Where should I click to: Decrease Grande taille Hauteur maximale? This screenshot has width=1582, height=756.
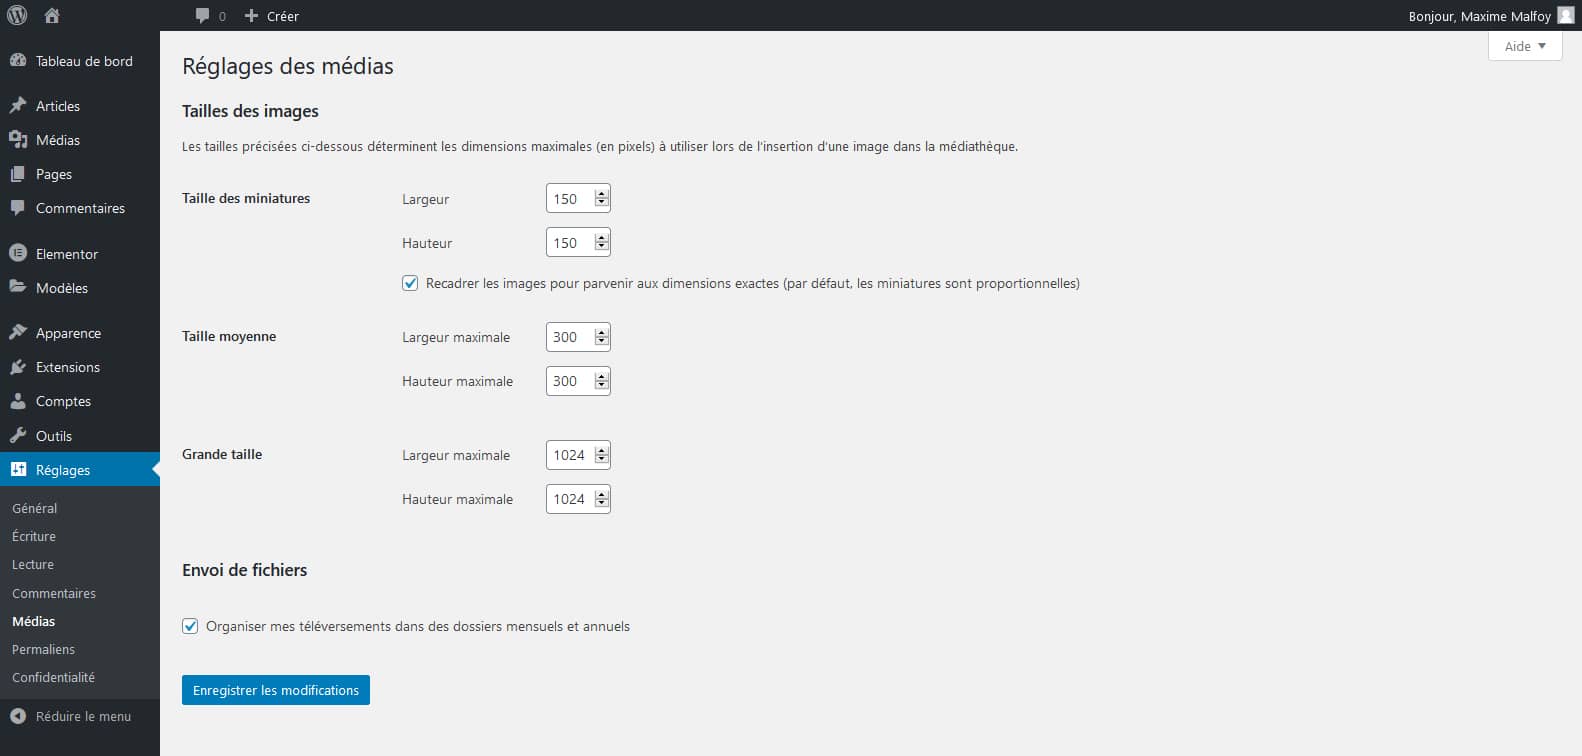click(601, 503)
